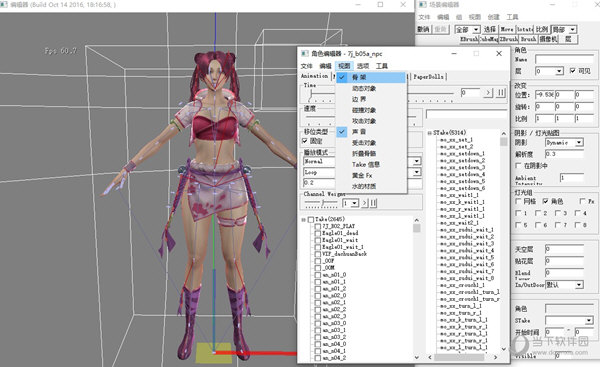Viewport: 600px width, 367px height.
Task: Open the In/OutDoor 默认 dropdown
Action: click(x=579, y=285)
